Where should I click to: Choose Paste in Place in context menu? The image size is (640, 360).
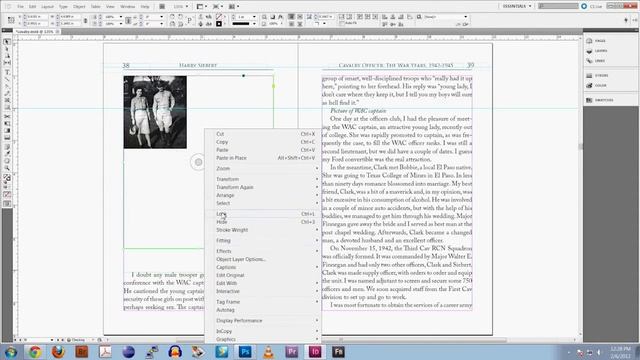pos(263,158)
